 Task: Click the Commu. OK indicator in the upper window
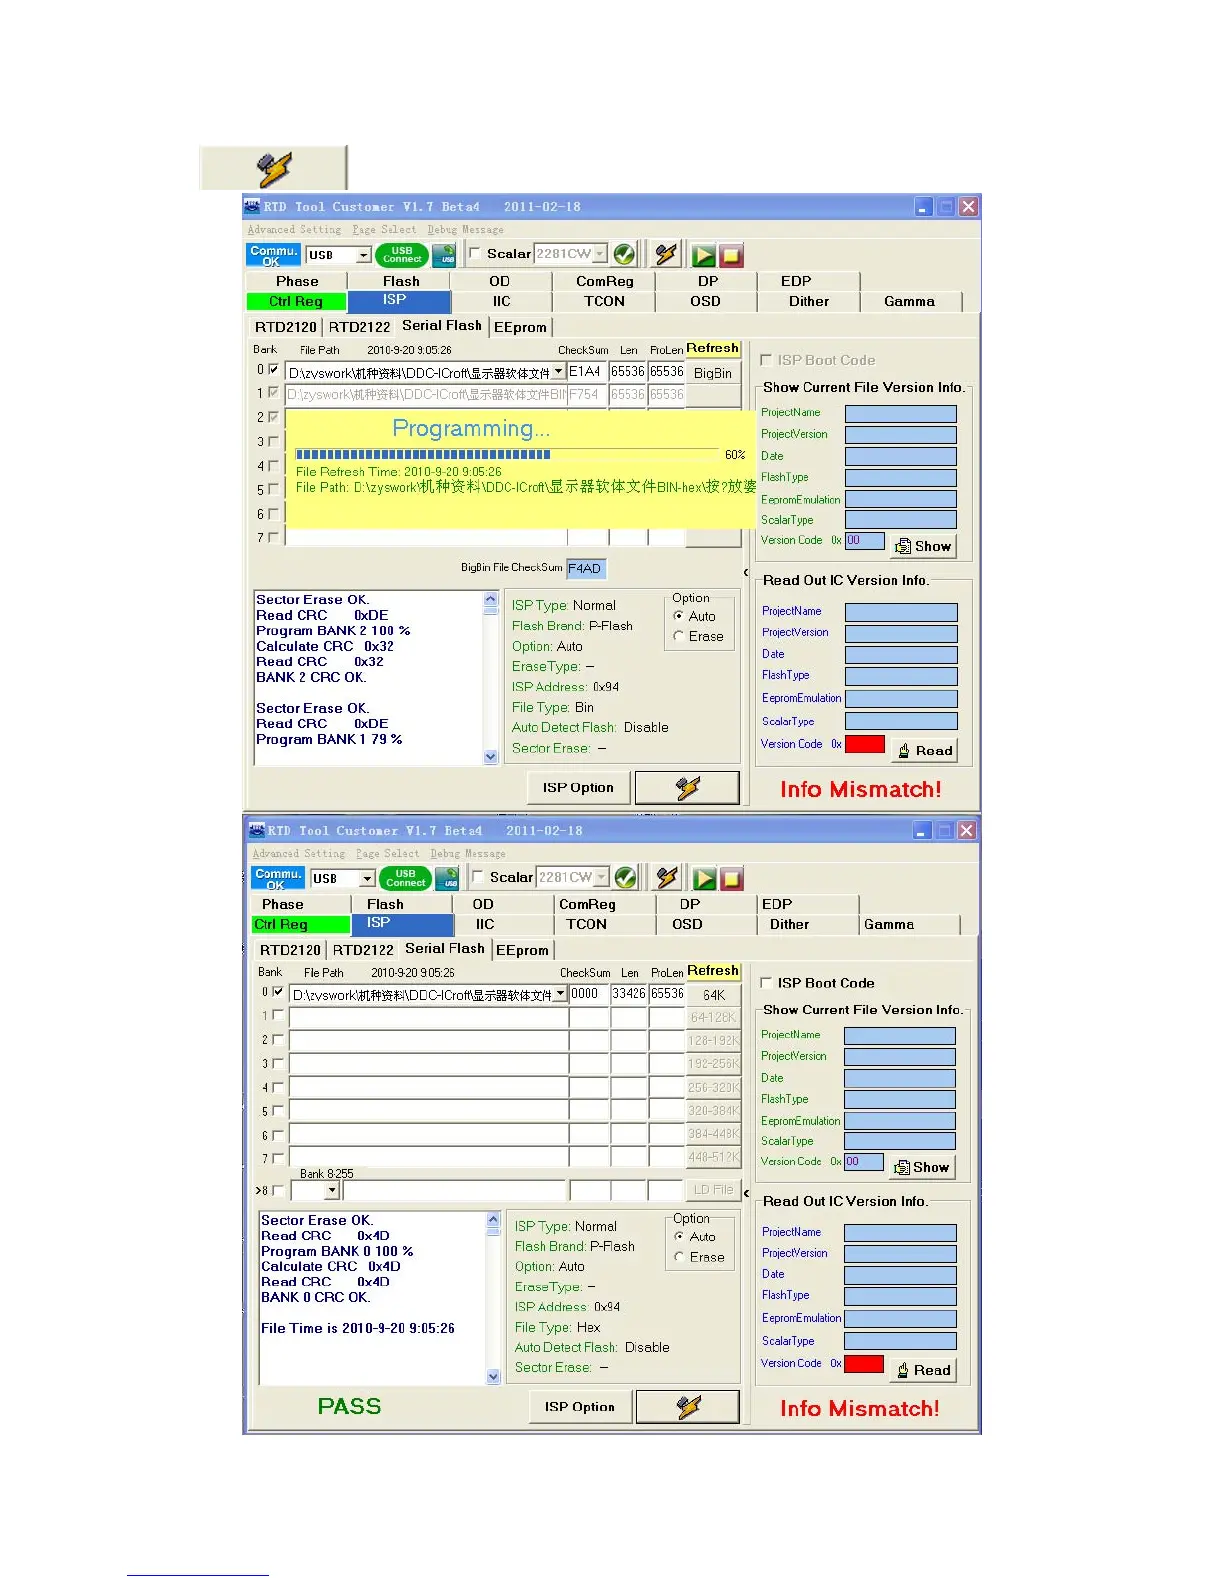coord(273,255)
